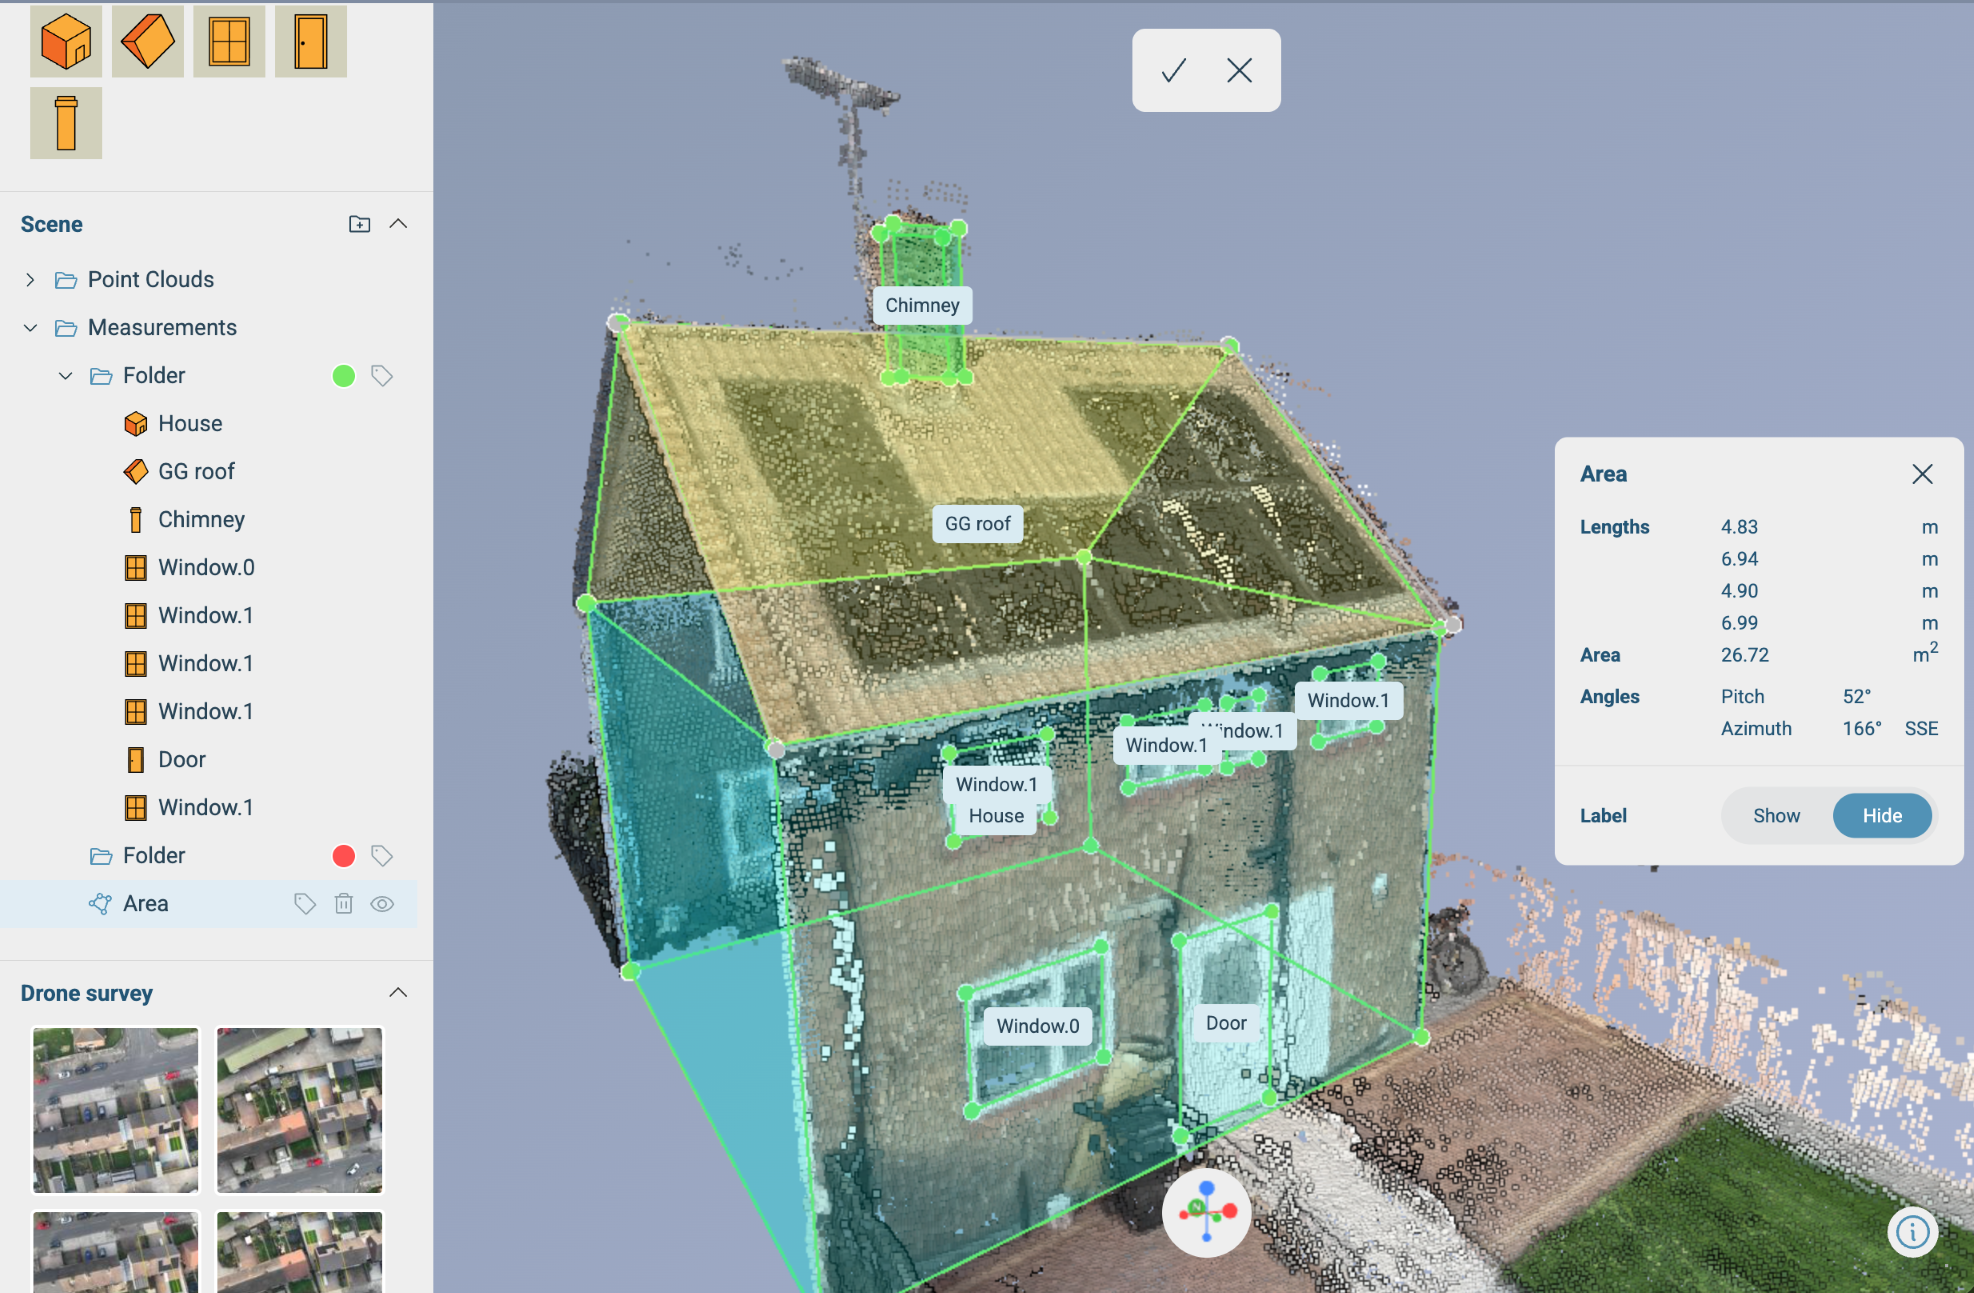
Task: Expand the Point Clouds folder
Action: point(30,280)
